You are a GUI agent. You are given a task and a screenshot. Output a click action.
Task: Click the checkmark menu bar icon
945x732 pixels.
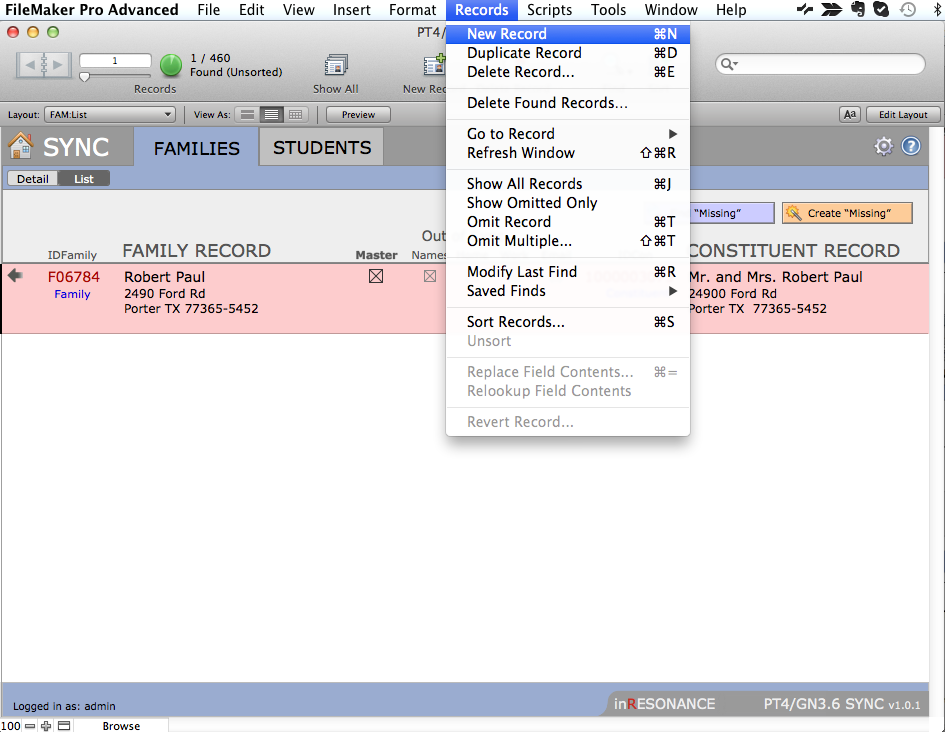pyautogui.click(x=881, y=10)
